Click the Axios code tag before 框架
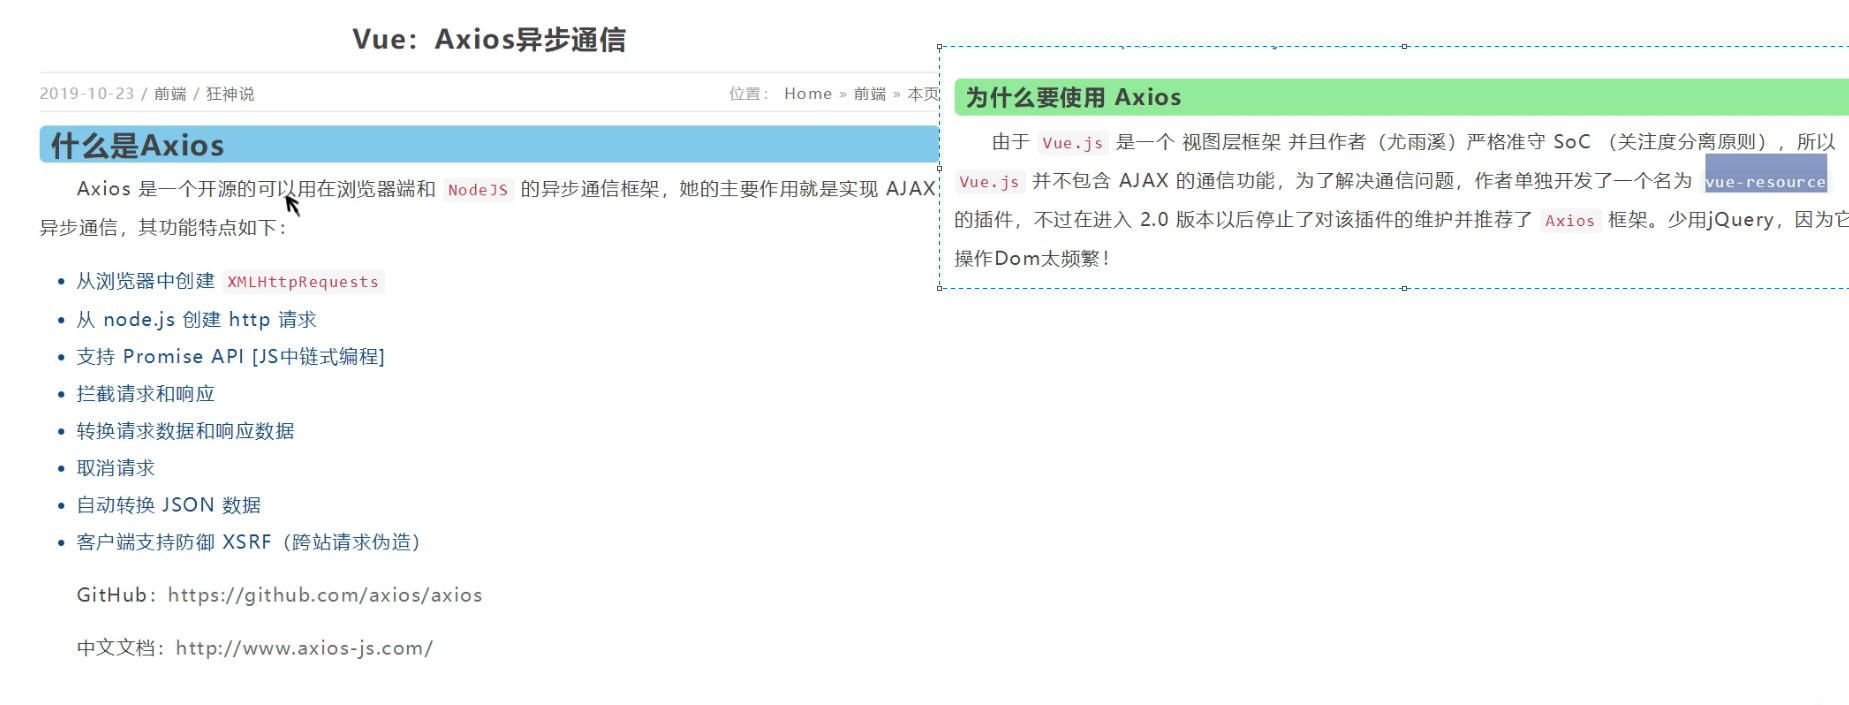The height and width of the screenshot is (705, 1849). pos(1569,221)
